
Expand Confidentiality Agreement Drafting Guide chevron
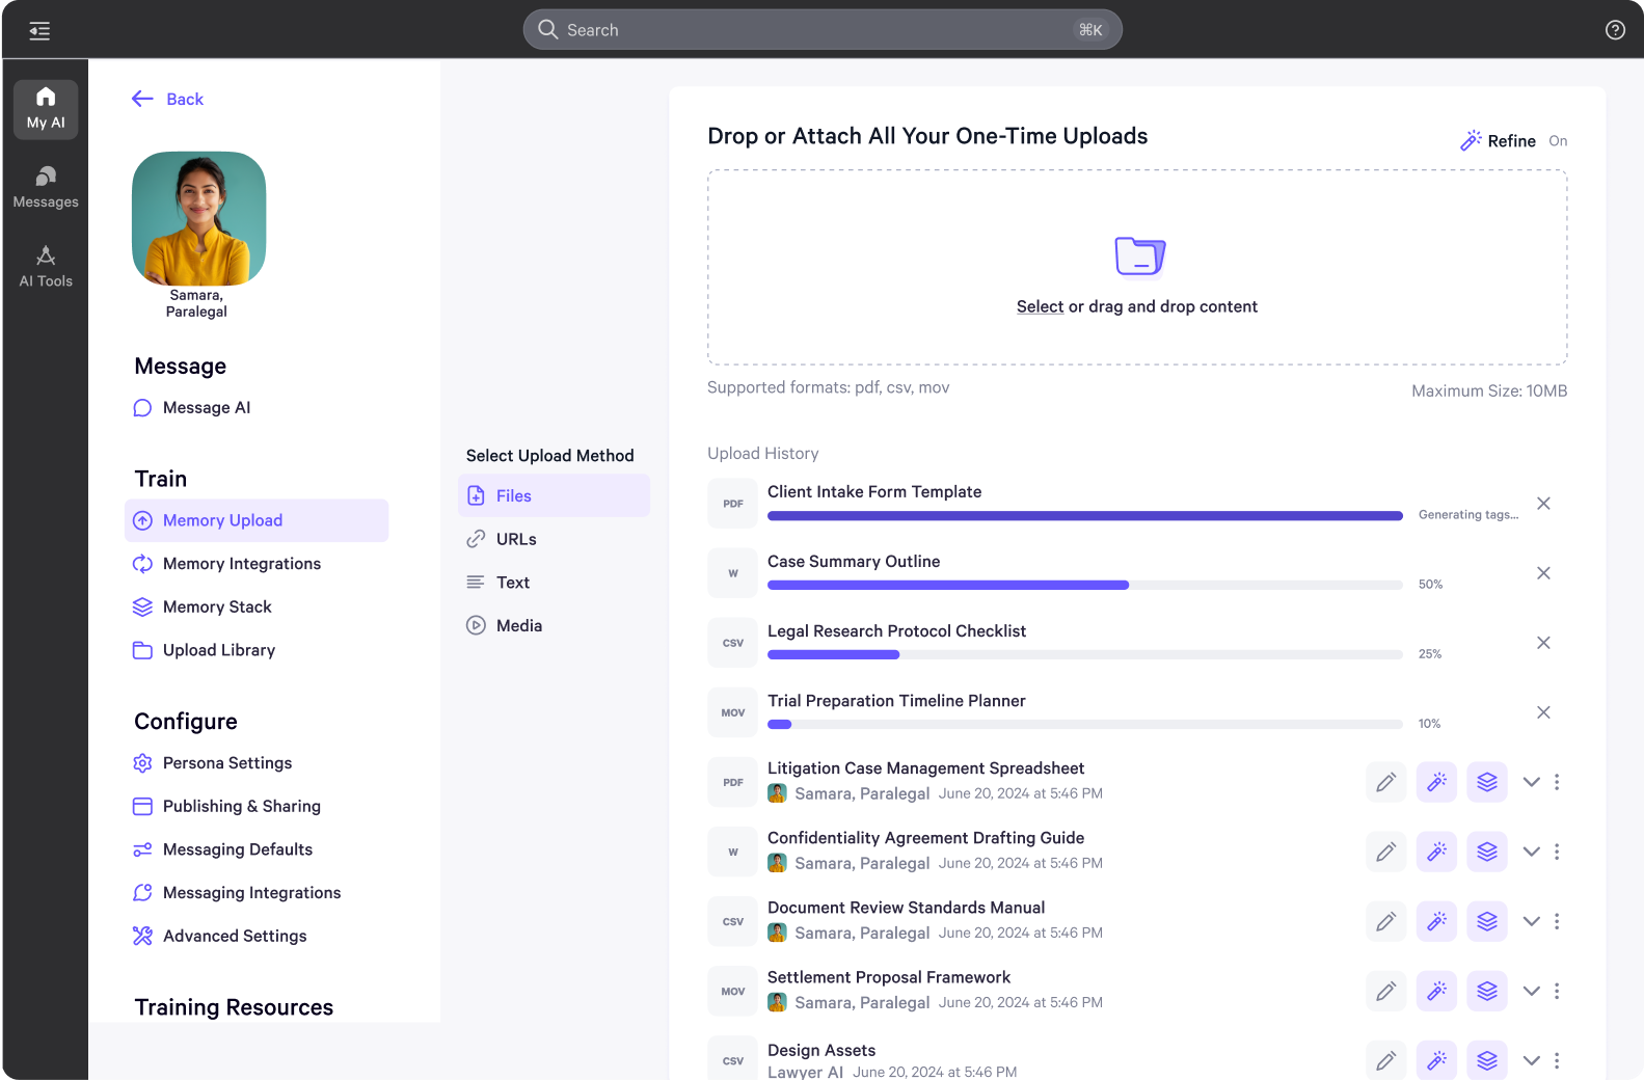point(1531,852)
